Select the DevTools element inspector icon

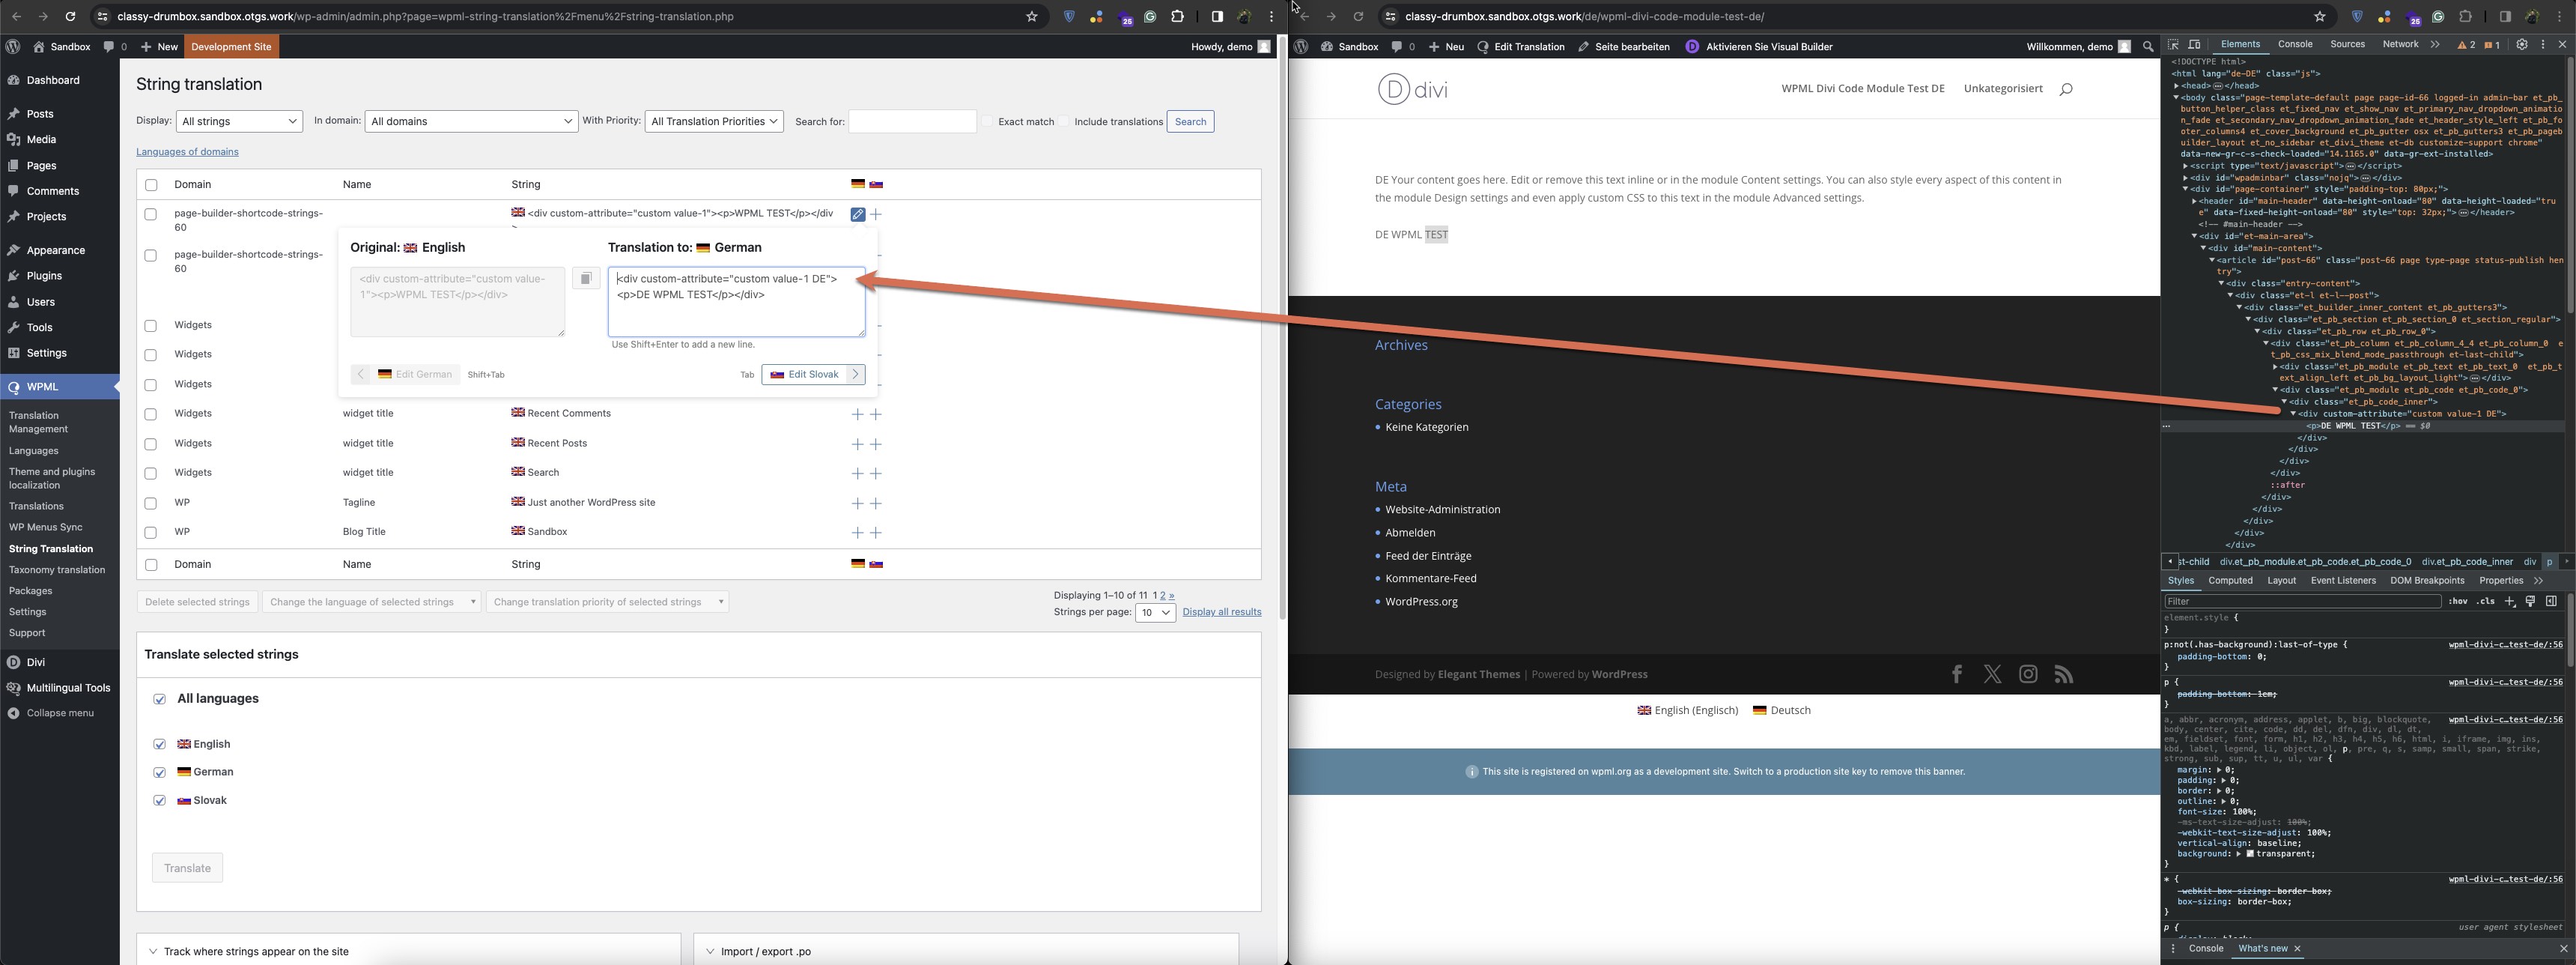[2173, 45]
